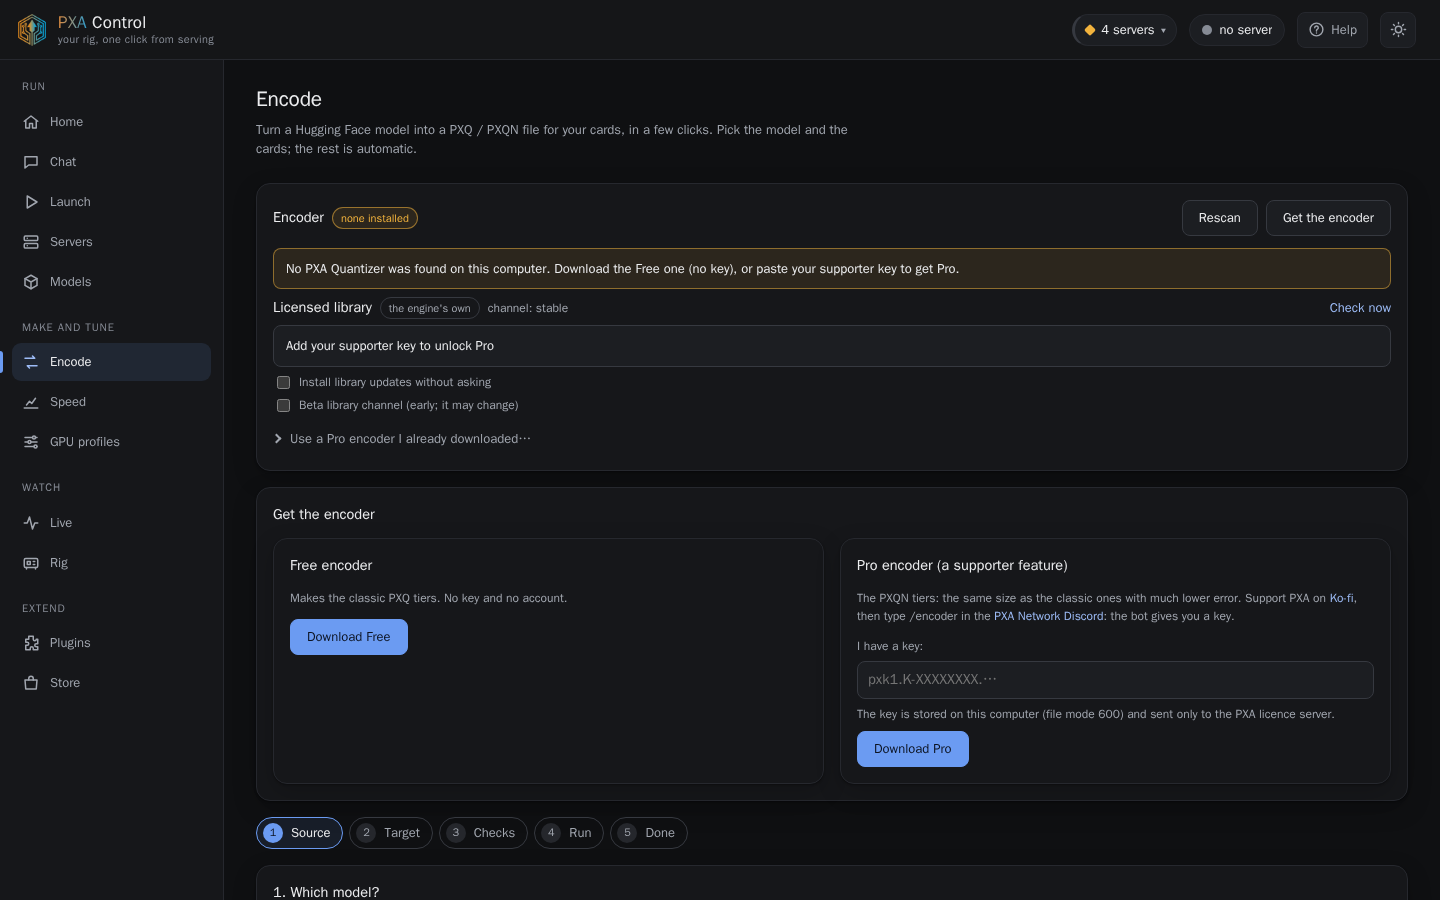The height and width of the screenshot is (900, 1440).
Task: Toggle the light/dark theme sun icon
Action: pos(1398,30)
